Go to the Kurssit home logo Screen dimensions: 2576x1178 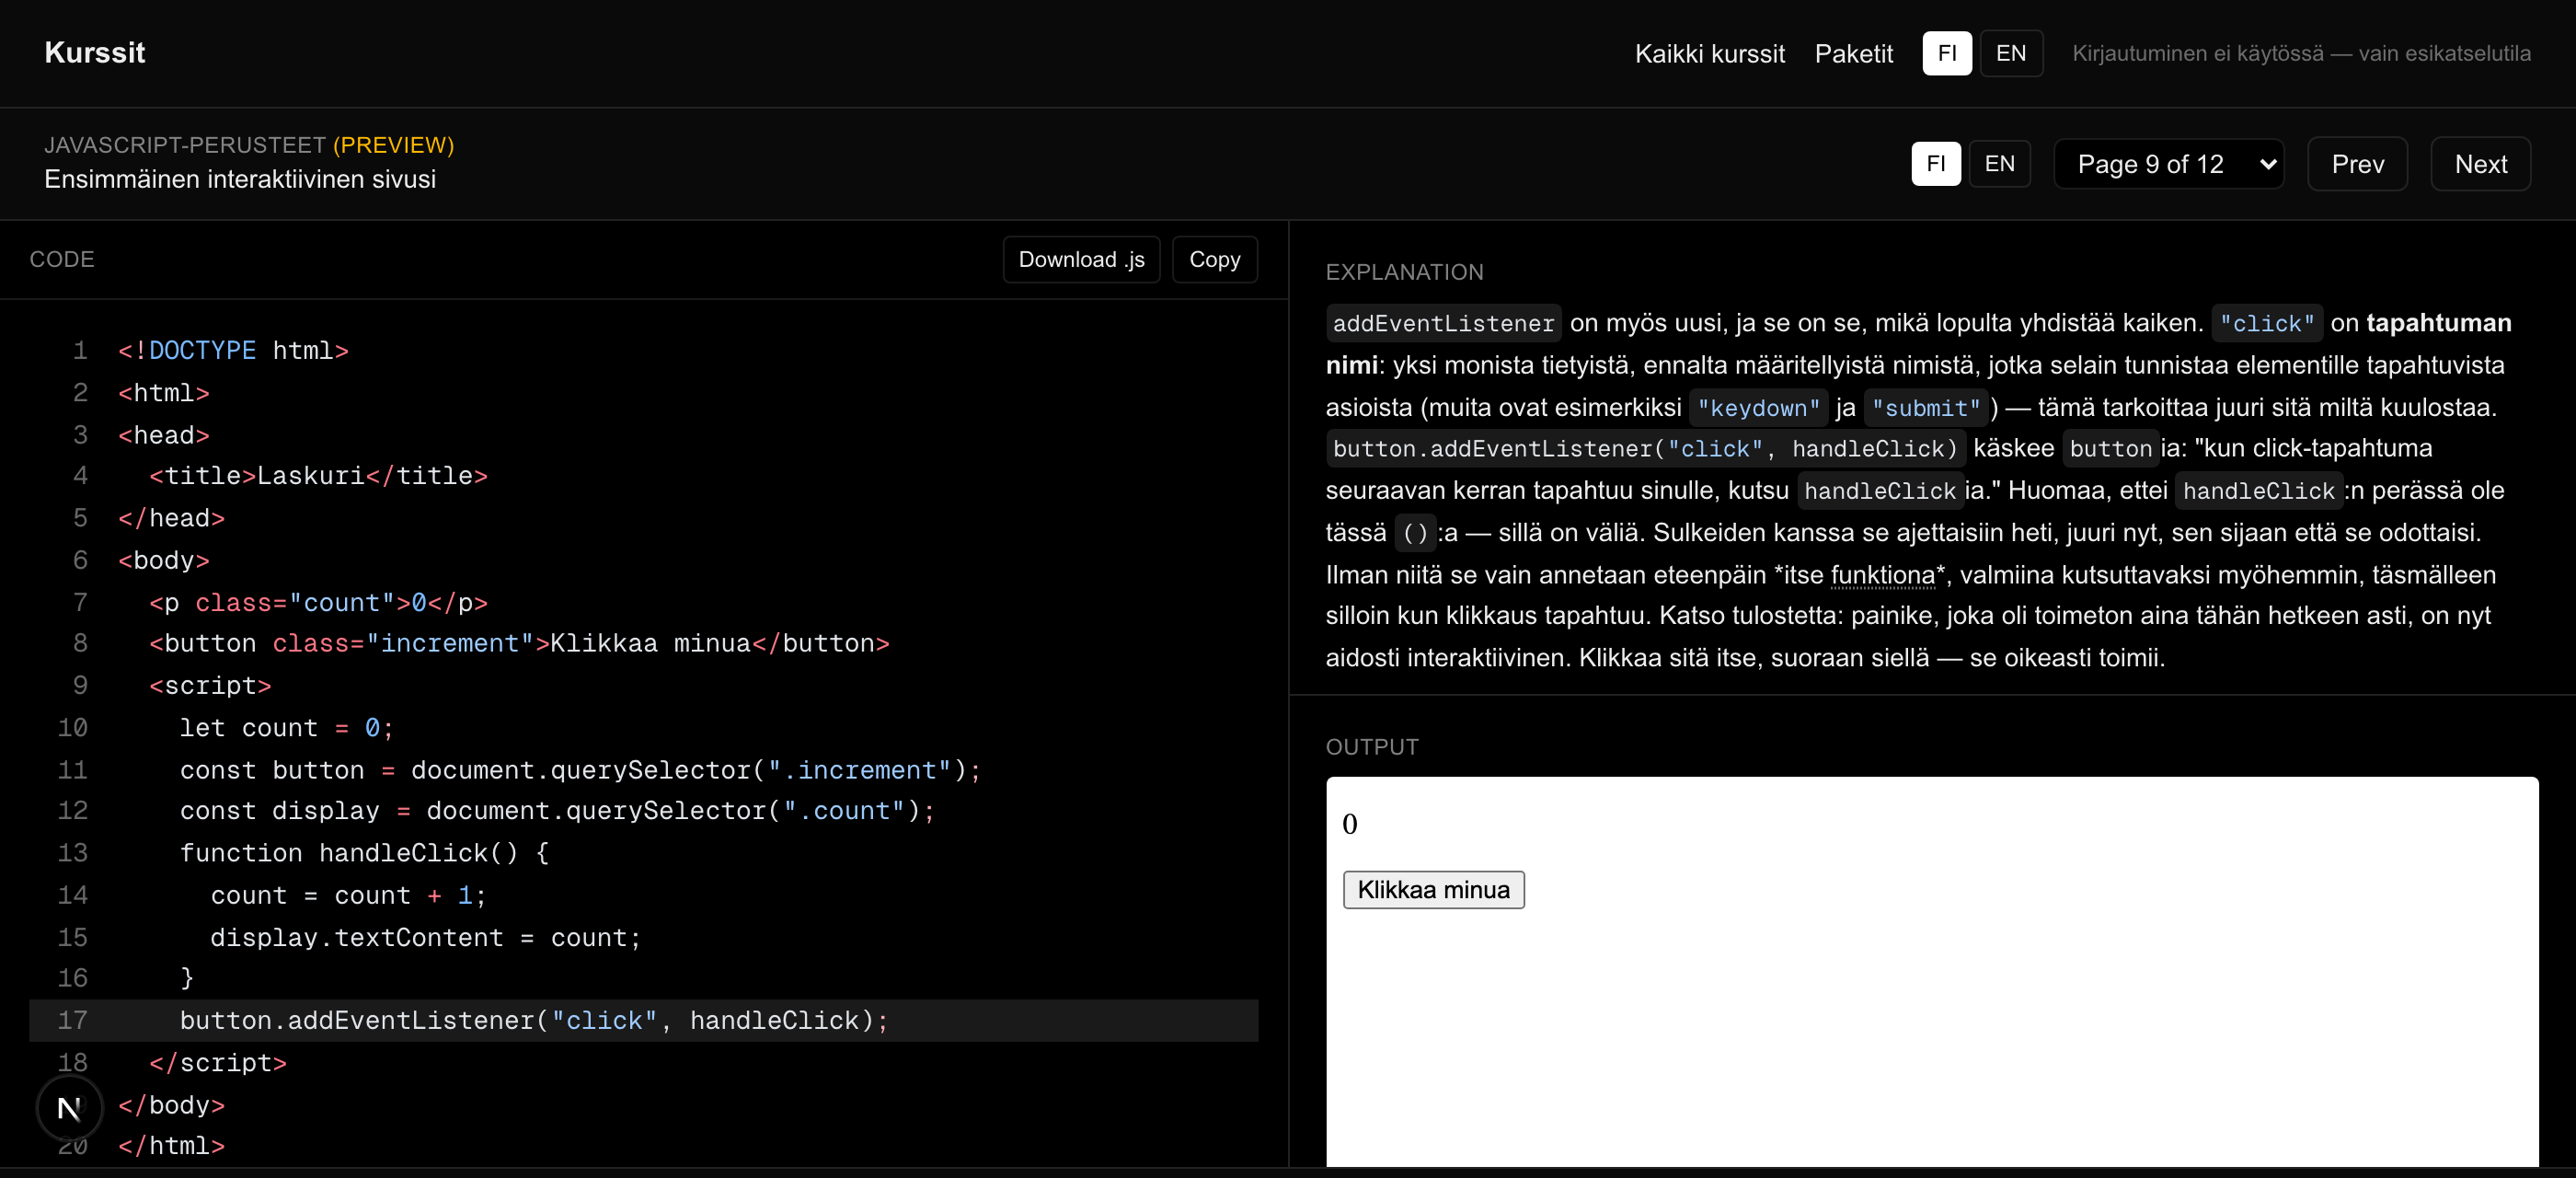[x=95, y=53]
